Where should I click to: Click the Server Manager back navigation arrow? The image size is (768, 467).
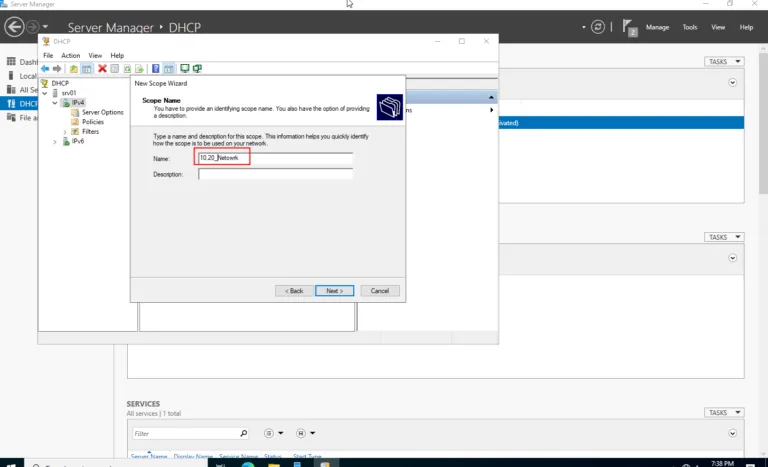[x=14, y=26]
